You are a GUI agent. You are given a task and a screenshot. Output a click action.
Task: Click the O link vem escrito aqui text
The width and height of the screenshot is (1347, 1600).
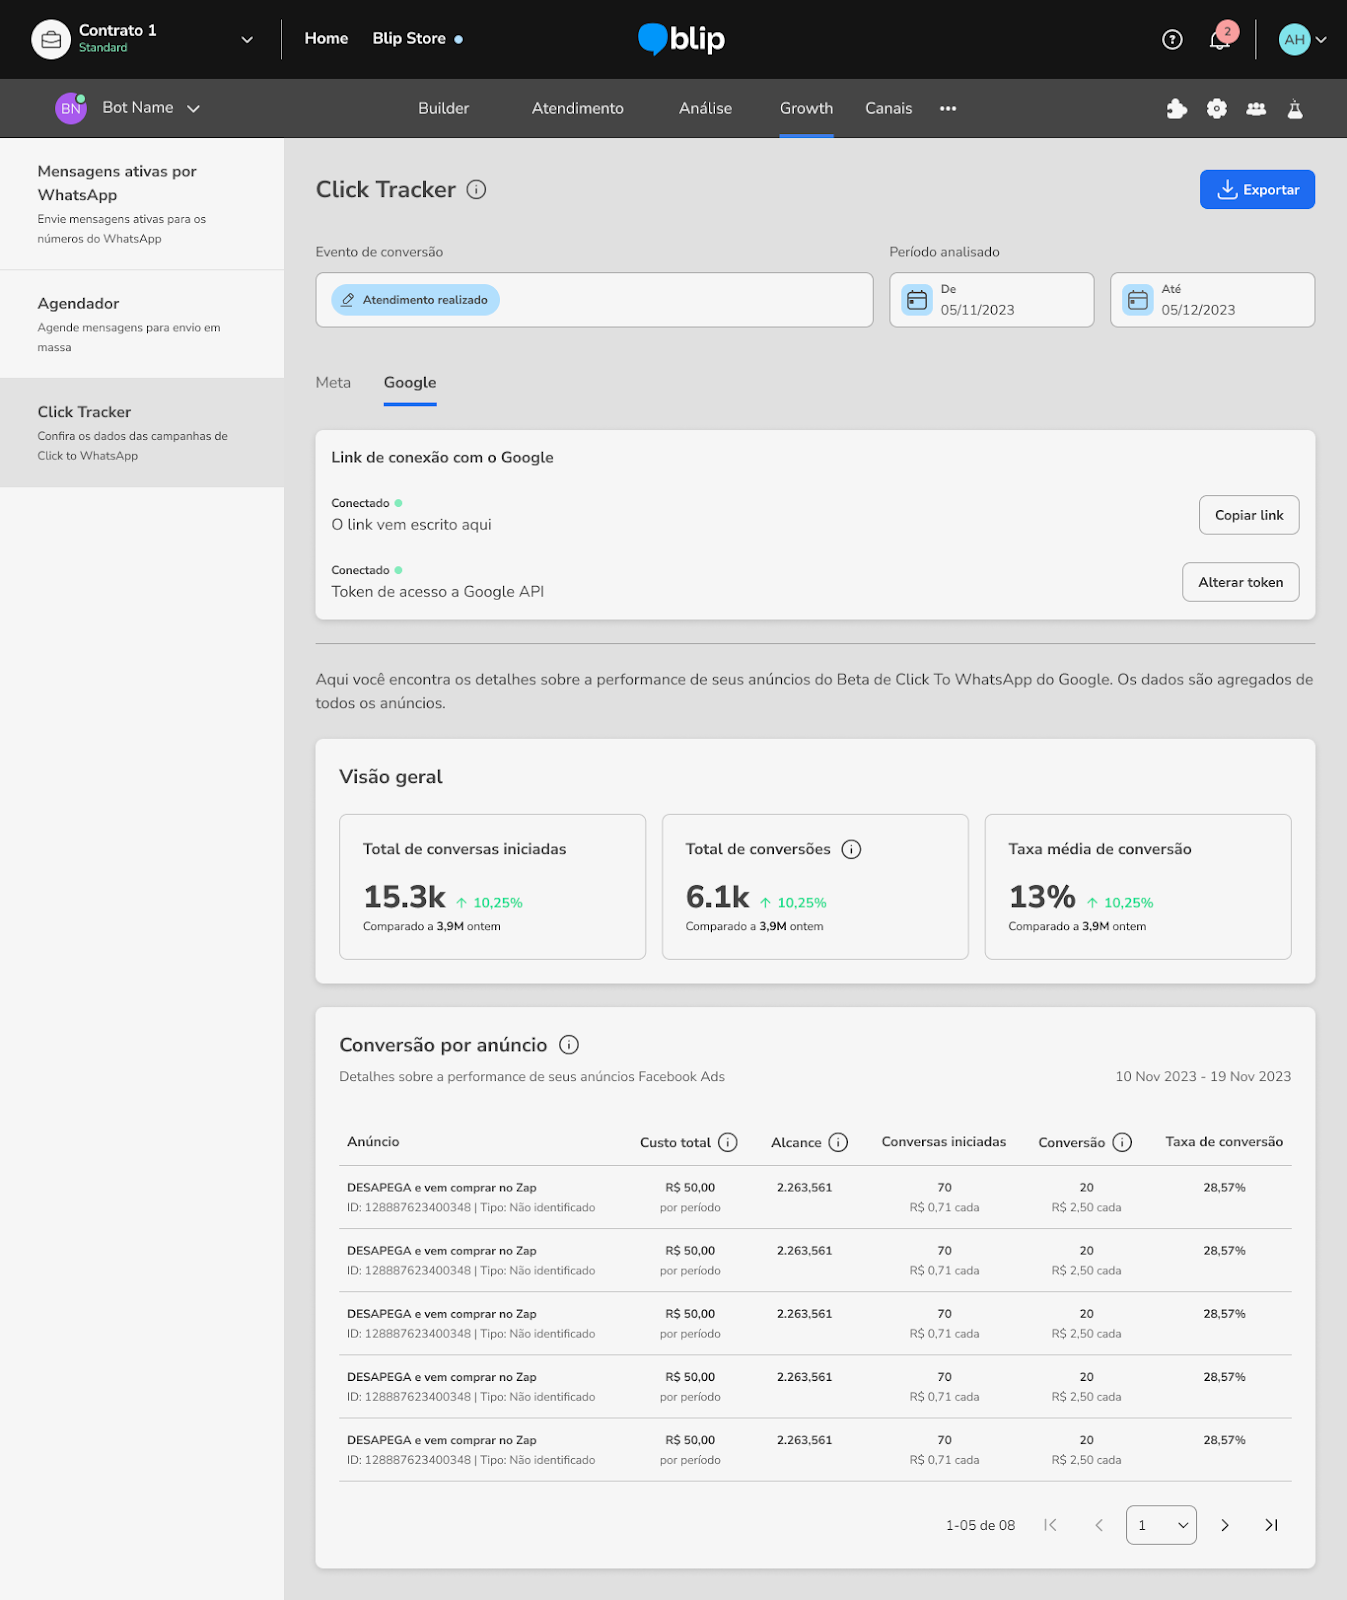pos(411,524)
